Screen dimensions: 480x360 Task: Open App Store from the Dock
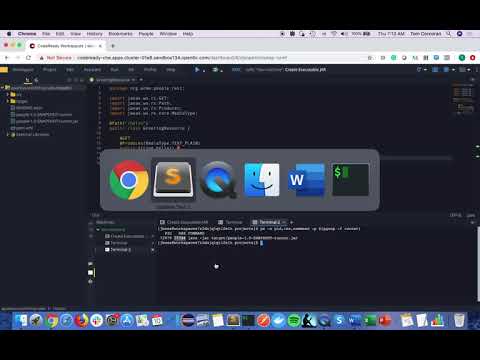click(127, 320)
